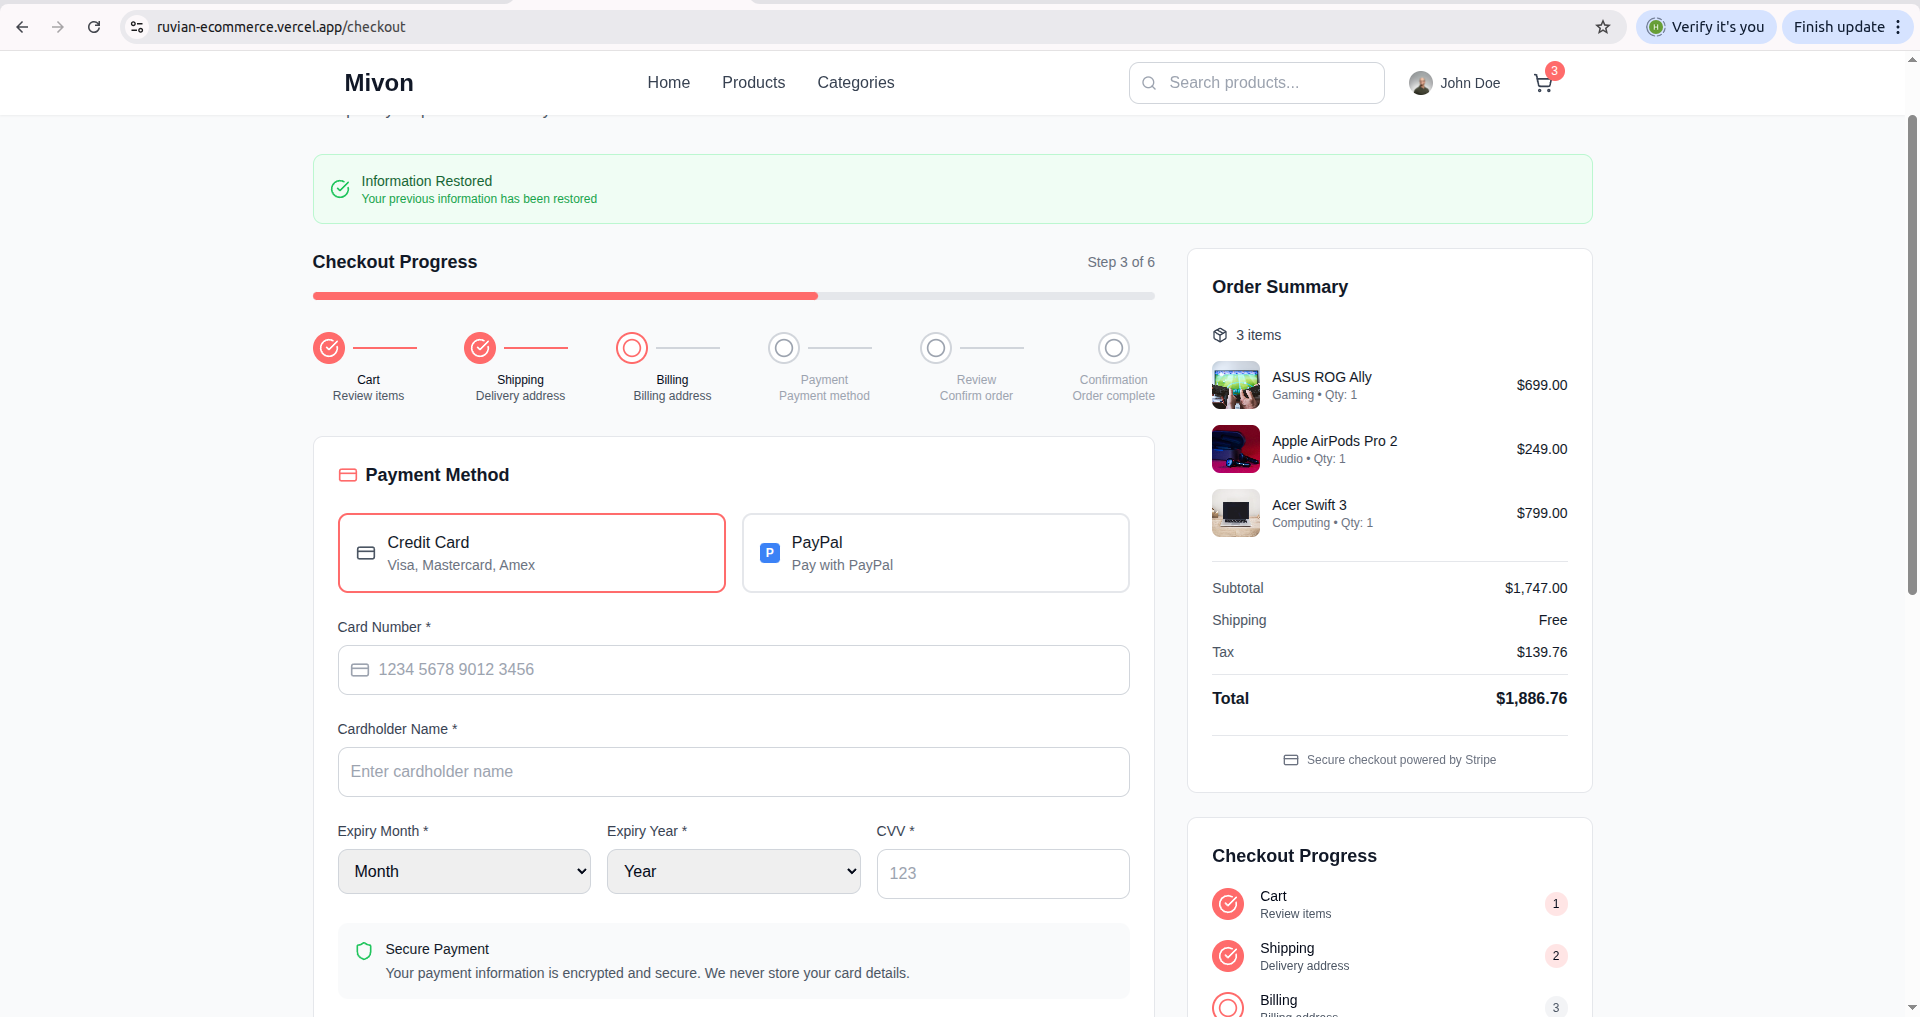The width and height of the screenshot is (1920, 1017).
Task: Click the checkout progress bar
Action: [734, 296]
